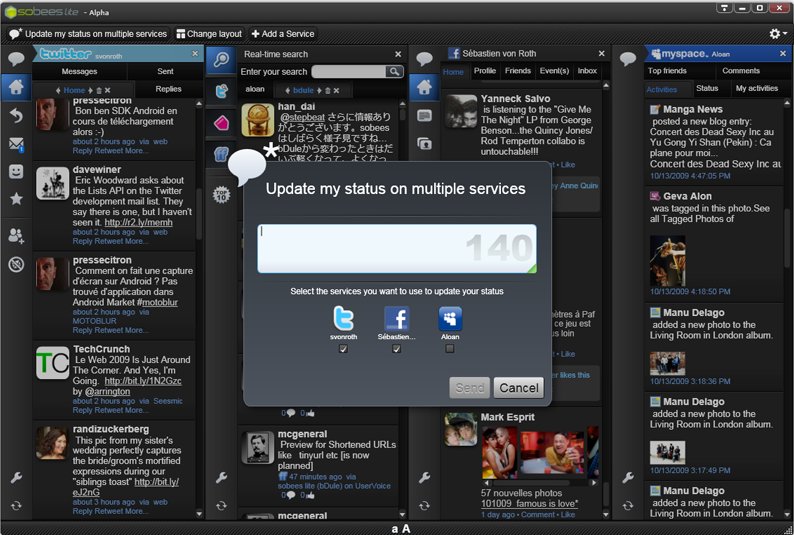Select Aloan MySpace service icon
The width and height of the screenshot is (794, 535).
pos(450,318)
